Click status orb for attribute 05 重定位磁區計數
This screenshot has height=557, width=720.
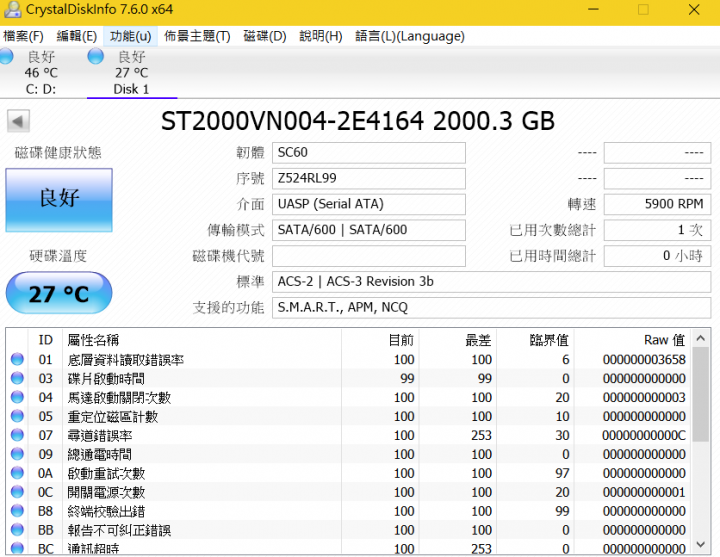point(17,416)
